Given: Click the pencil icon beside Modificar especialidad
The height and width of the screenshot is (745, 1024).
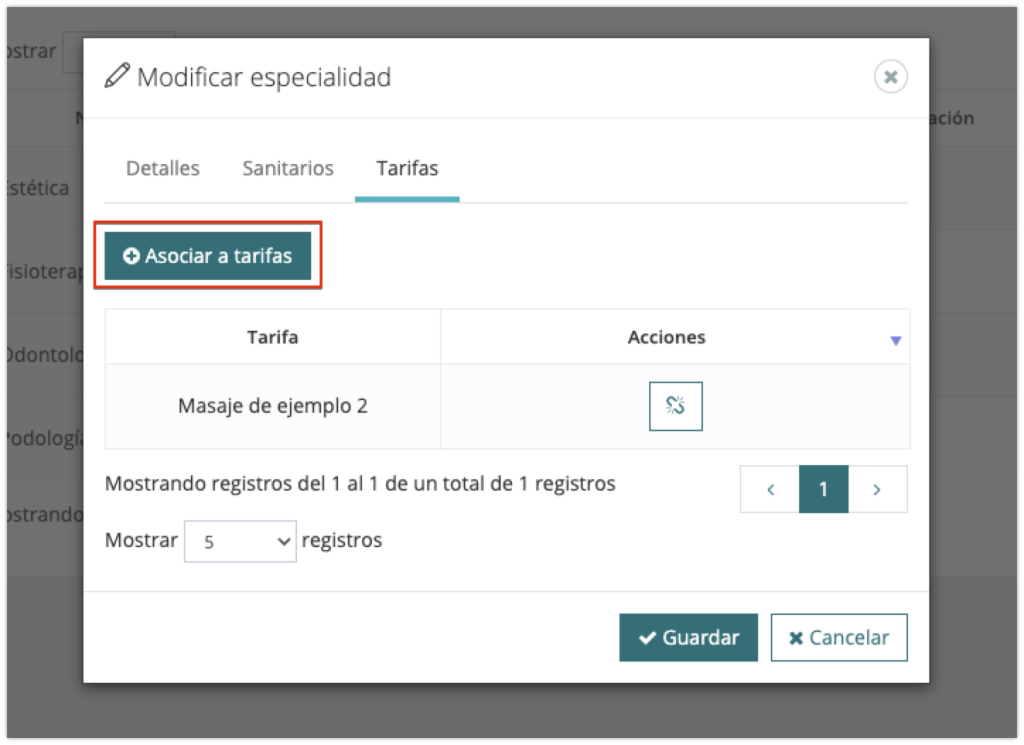Looking at the screenshot, I should click(117, 76).
